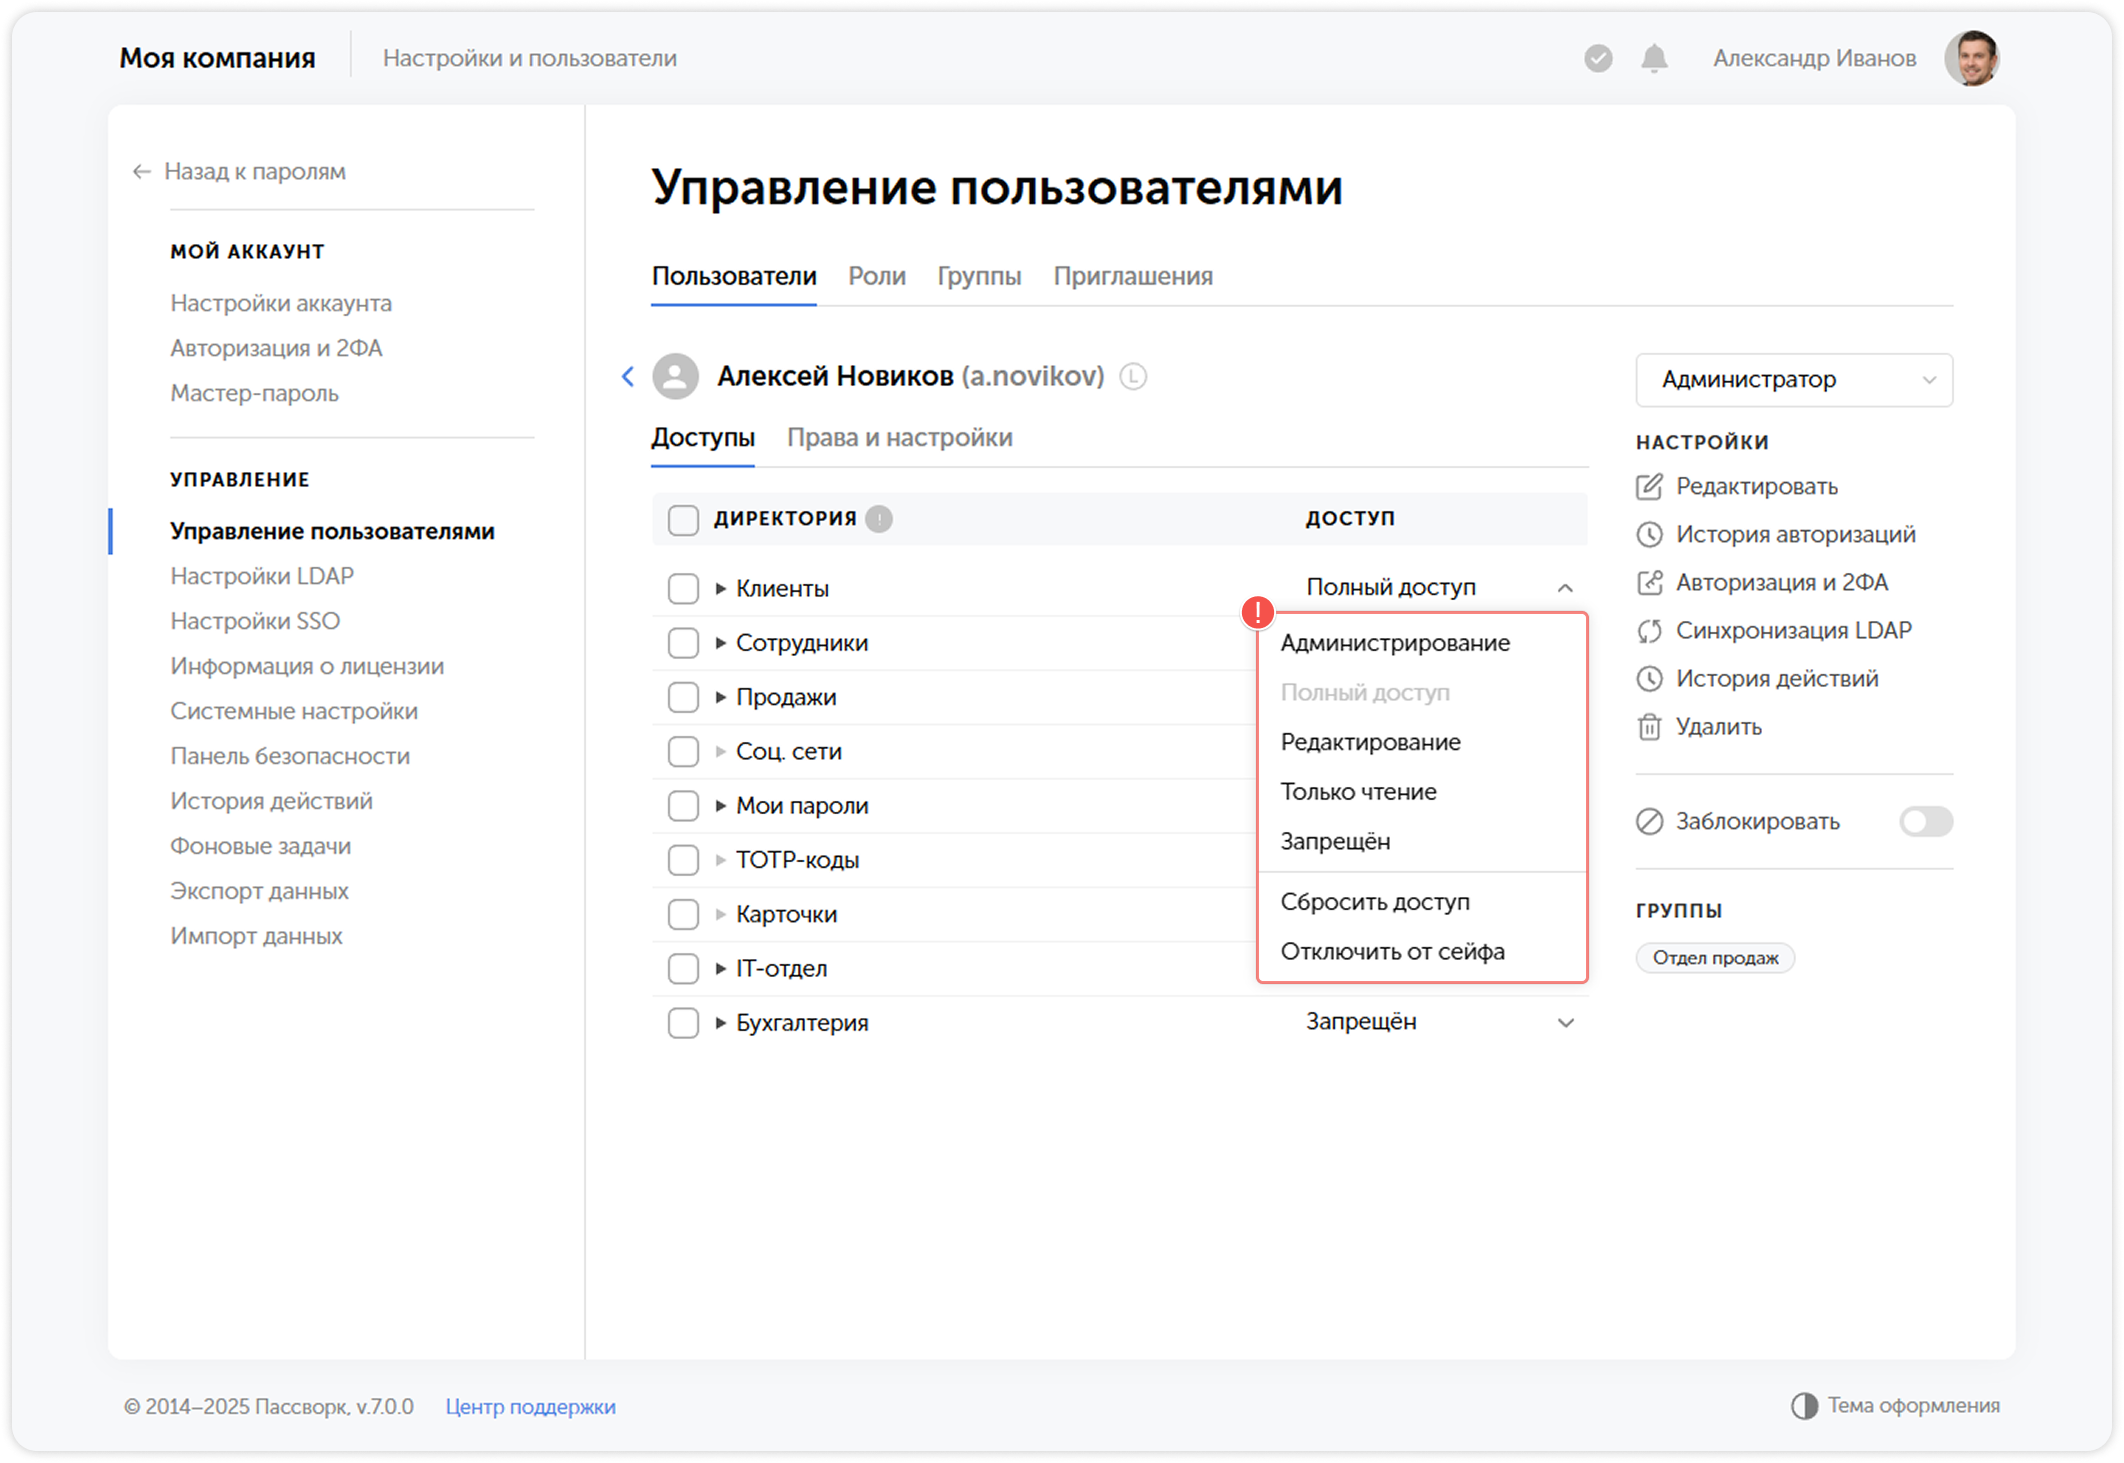The width and height of the screenshot is (2124, 1463).
Task: Toggle the Заблокировать switch
Action: [1926, 822]
